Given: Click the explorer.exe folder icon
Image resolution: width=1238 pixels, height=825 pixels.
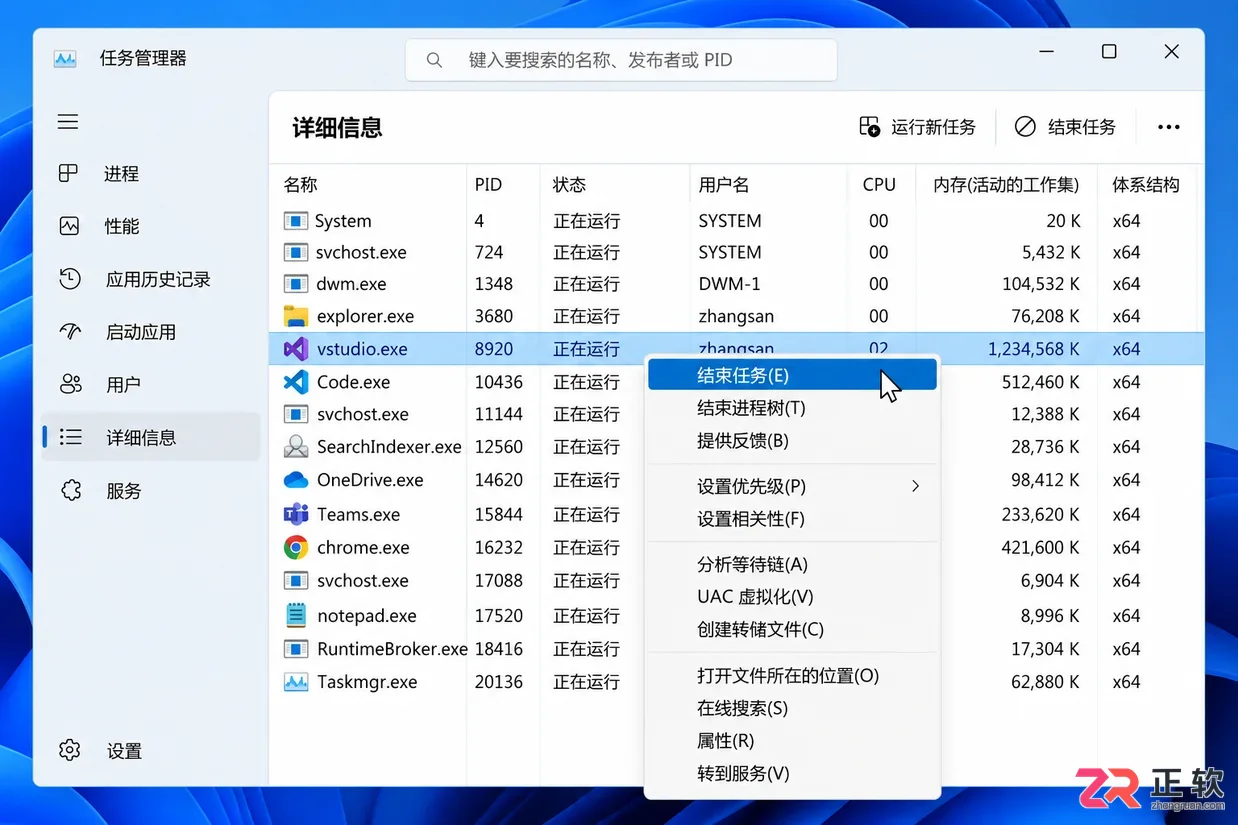Looking at the screenshot, I should pyautogui.click(x=296, y=316).
